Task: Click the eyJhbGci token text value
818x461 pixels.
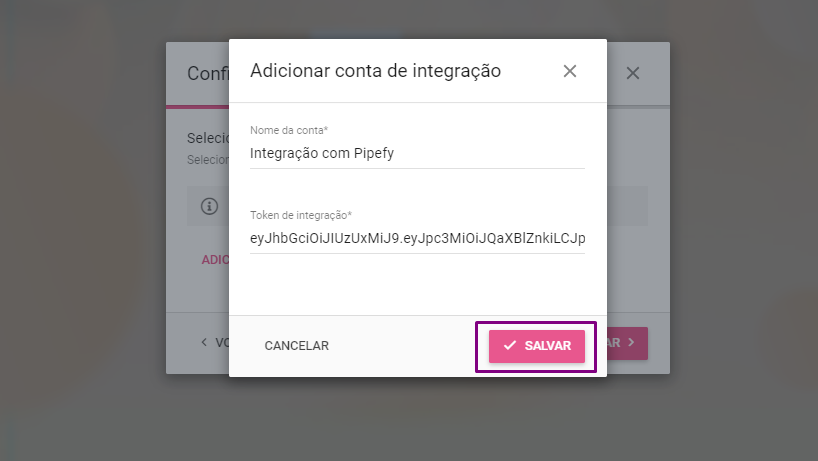Action: click(417, 238)
